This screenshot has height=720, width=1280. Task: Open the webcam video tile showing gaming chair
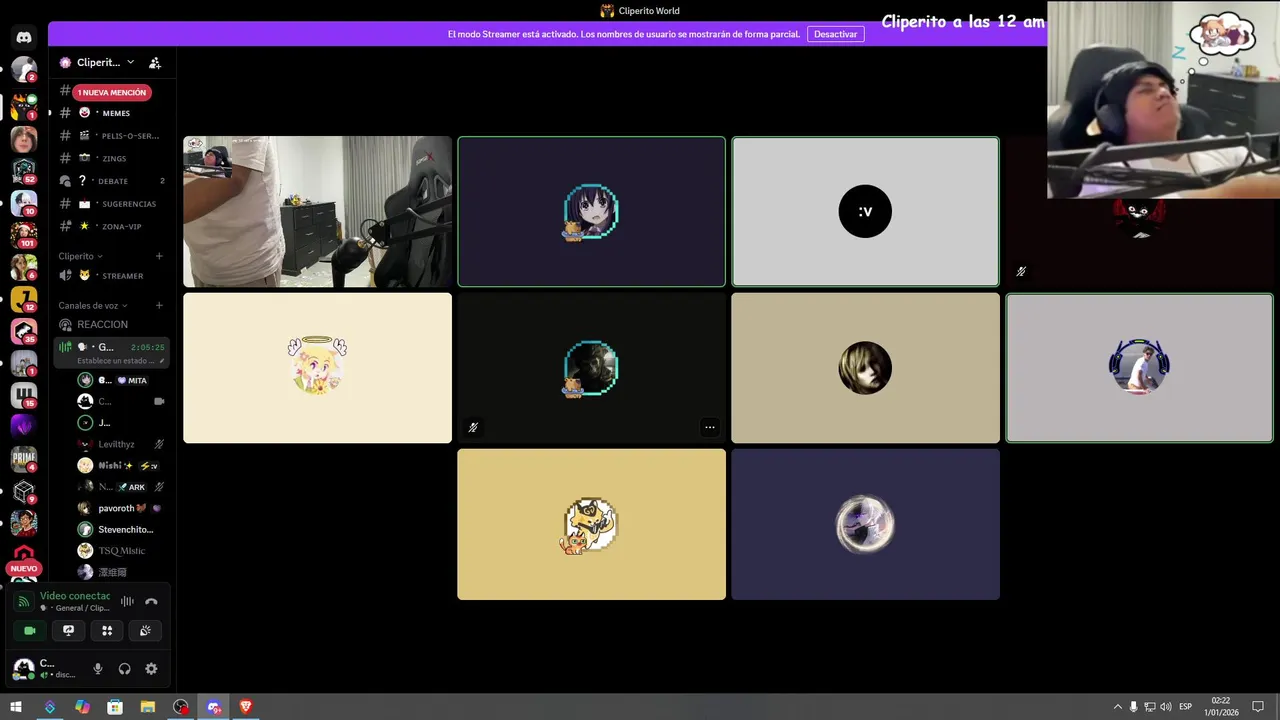tap(317, 212)
